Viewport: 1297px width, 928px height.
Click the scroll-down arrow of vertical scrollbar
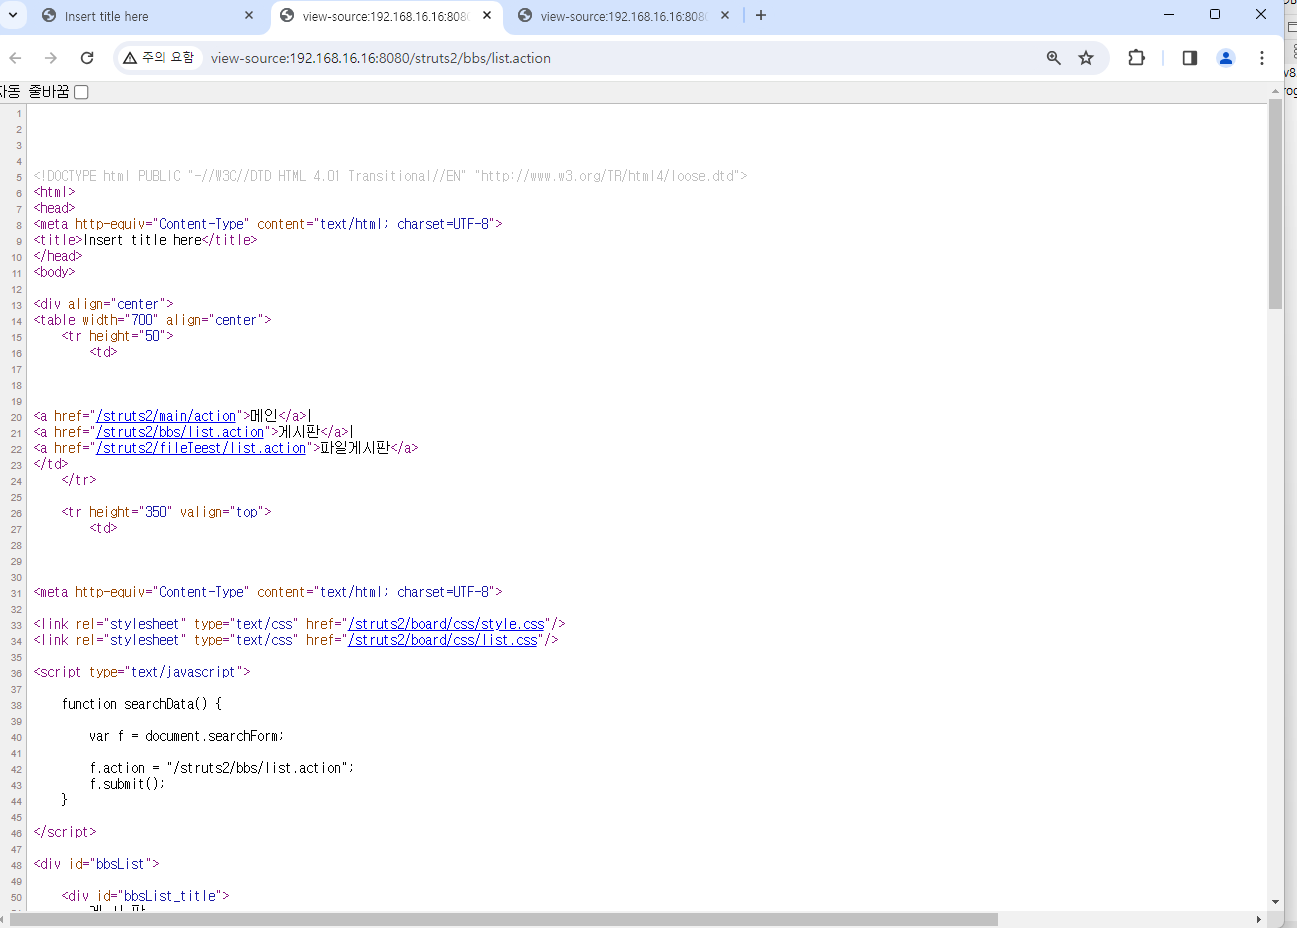pos(1275,902)
